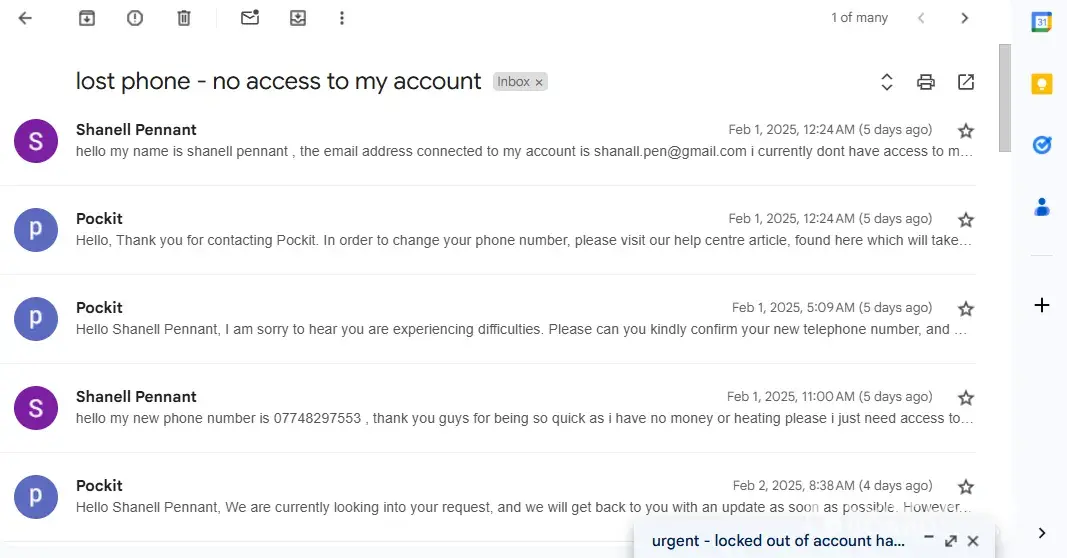Hide the side panel with chevron
1067x558 pixels.
(1042, 533)
